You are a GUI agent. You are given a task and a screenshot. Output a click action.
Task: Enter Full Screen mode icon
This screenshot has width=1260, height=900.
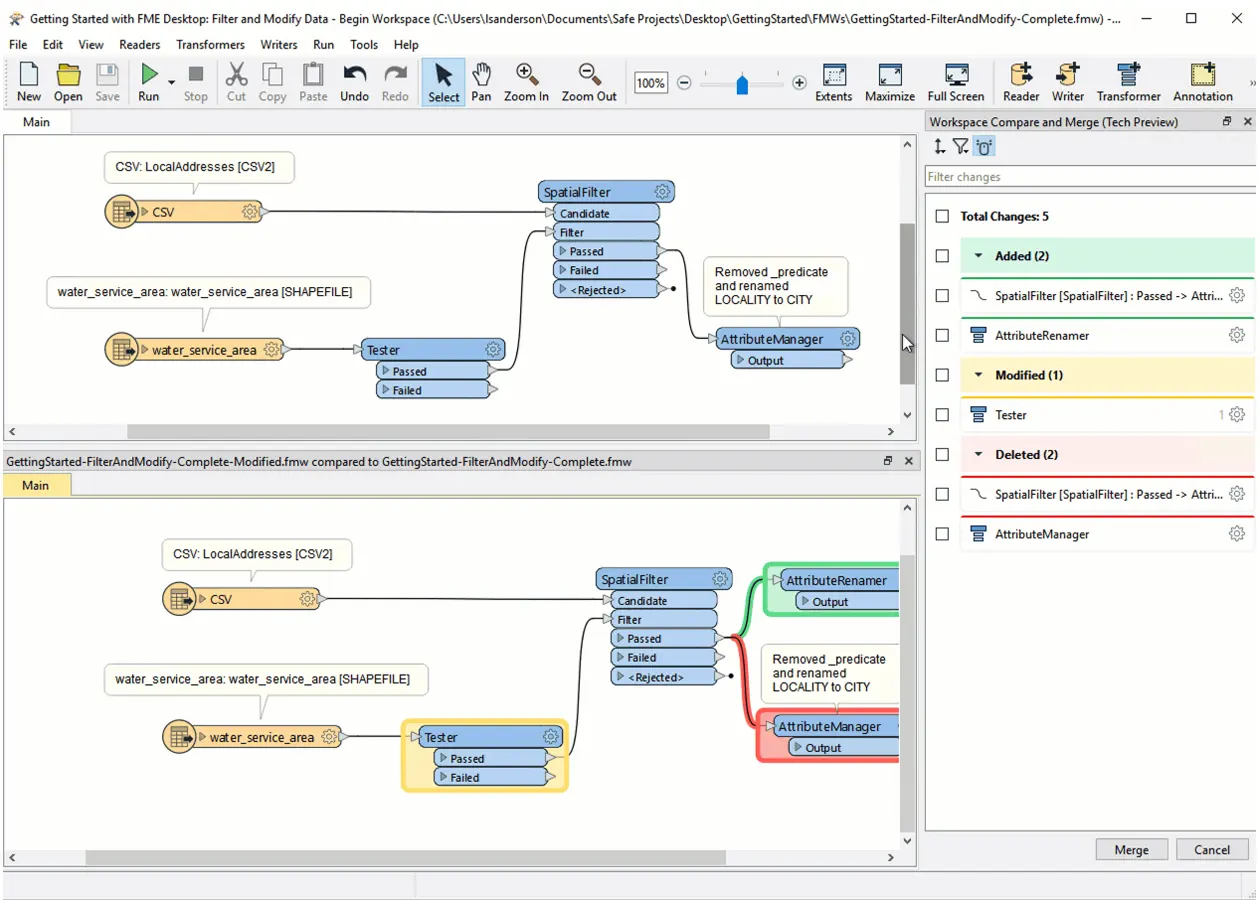coord(956,75)
